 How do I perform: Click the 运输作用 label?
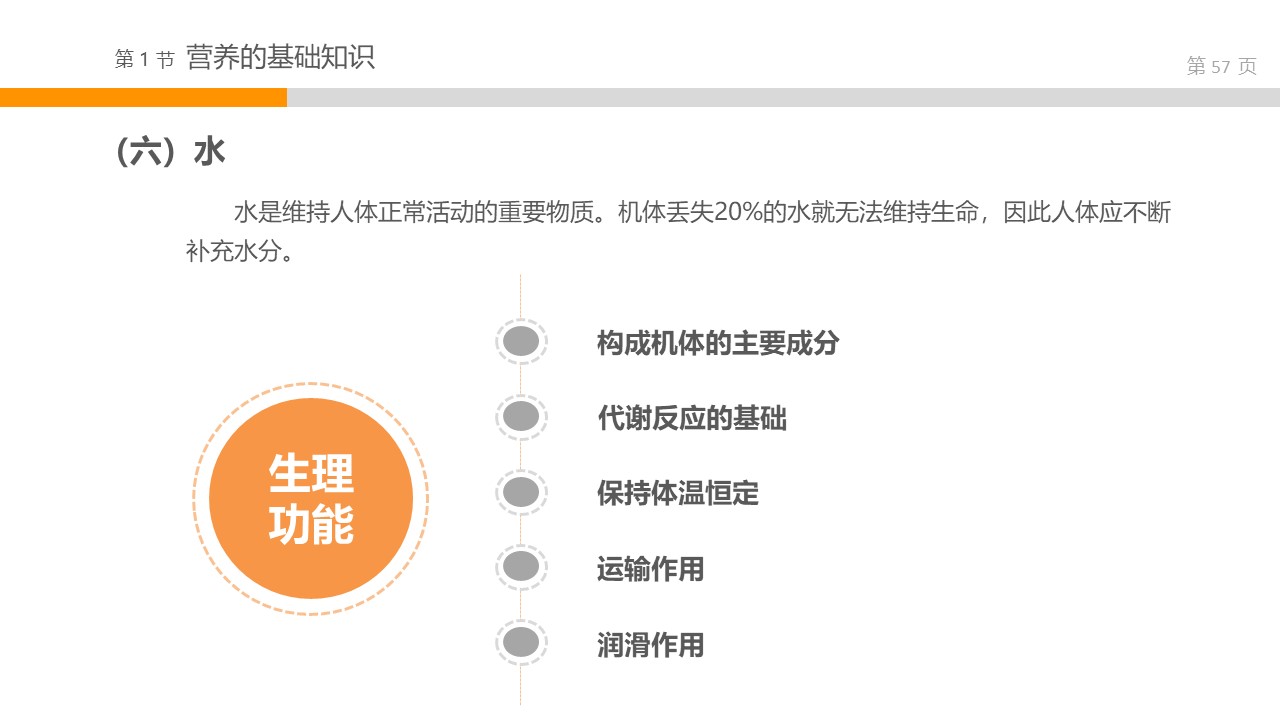pyautogui.click(x=650, y=568)
